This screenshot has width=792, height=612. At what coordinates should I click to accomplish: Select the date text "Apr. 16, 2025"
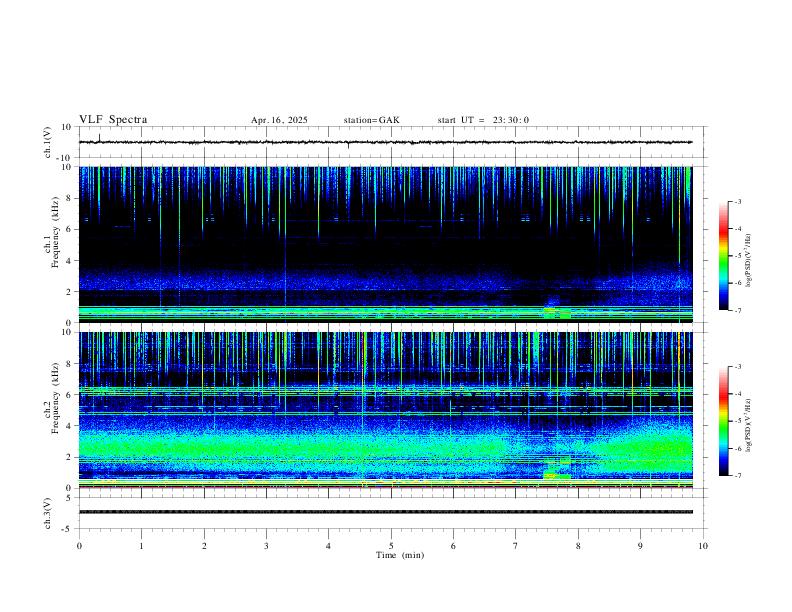click(279, 120)
